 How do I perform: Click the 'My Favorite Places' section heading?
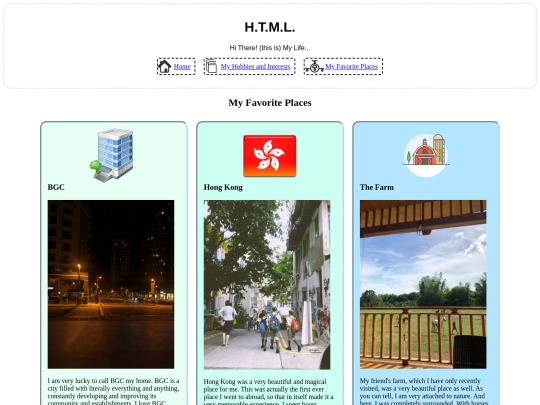[x=270, y=103]
